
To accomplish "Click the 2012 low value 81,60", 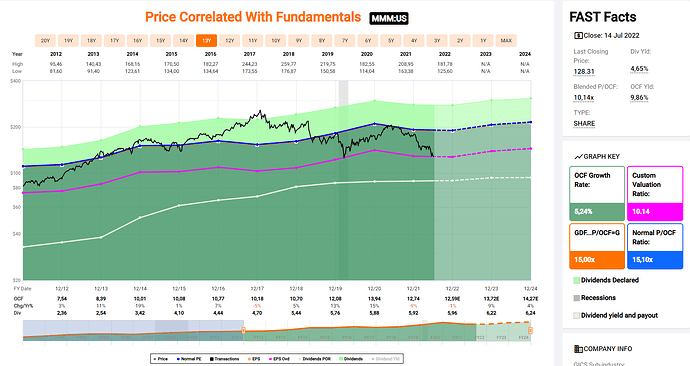I will point(56,71).
